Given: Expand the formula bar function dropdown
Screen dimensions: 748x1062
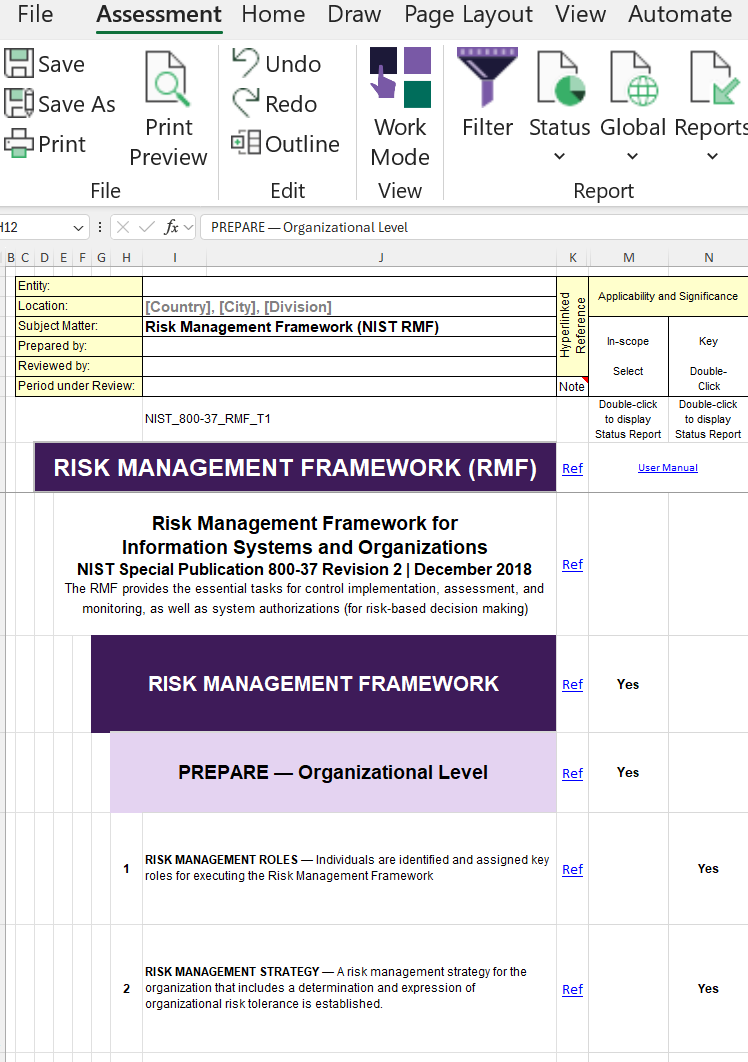Looking at the screenshot, I should click(x=189, y=227).
